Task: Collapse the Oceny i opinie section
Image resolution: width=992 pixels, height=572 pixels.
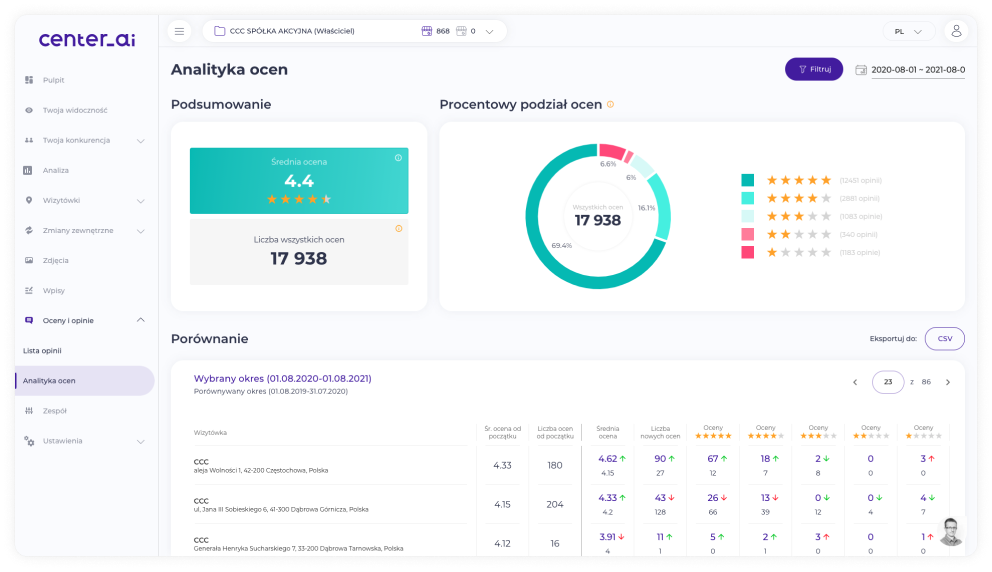Action: [x=140, y=320]
